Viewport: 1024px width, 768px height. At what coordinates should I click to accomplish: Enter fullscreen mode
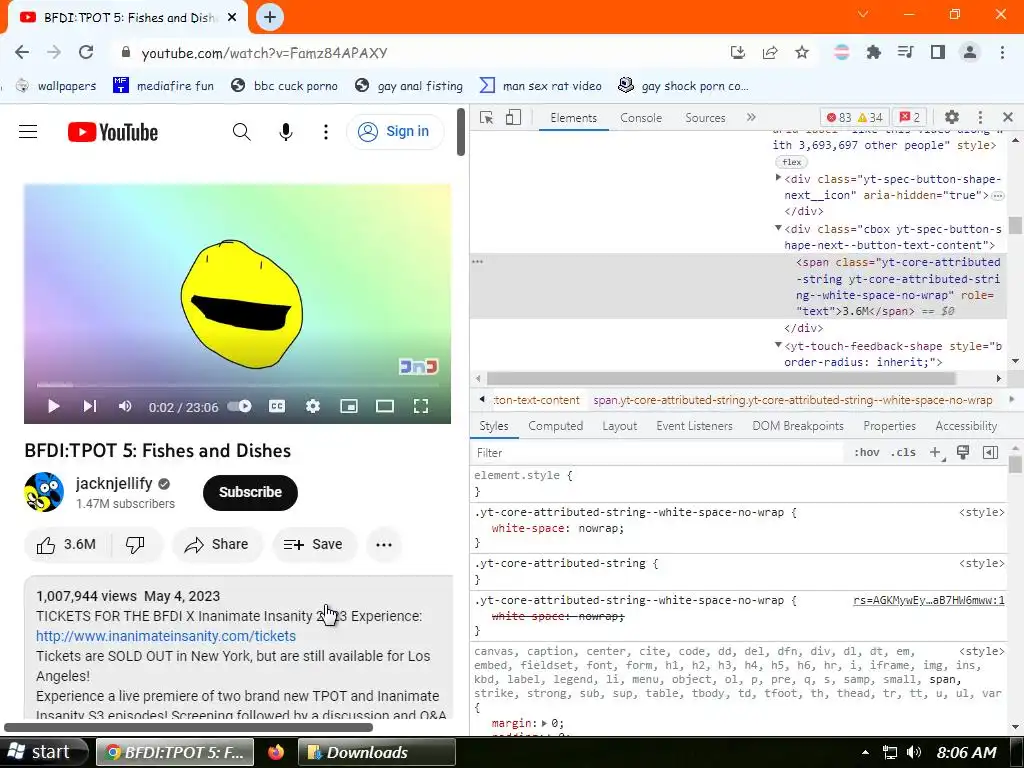[x=421, y=406]
